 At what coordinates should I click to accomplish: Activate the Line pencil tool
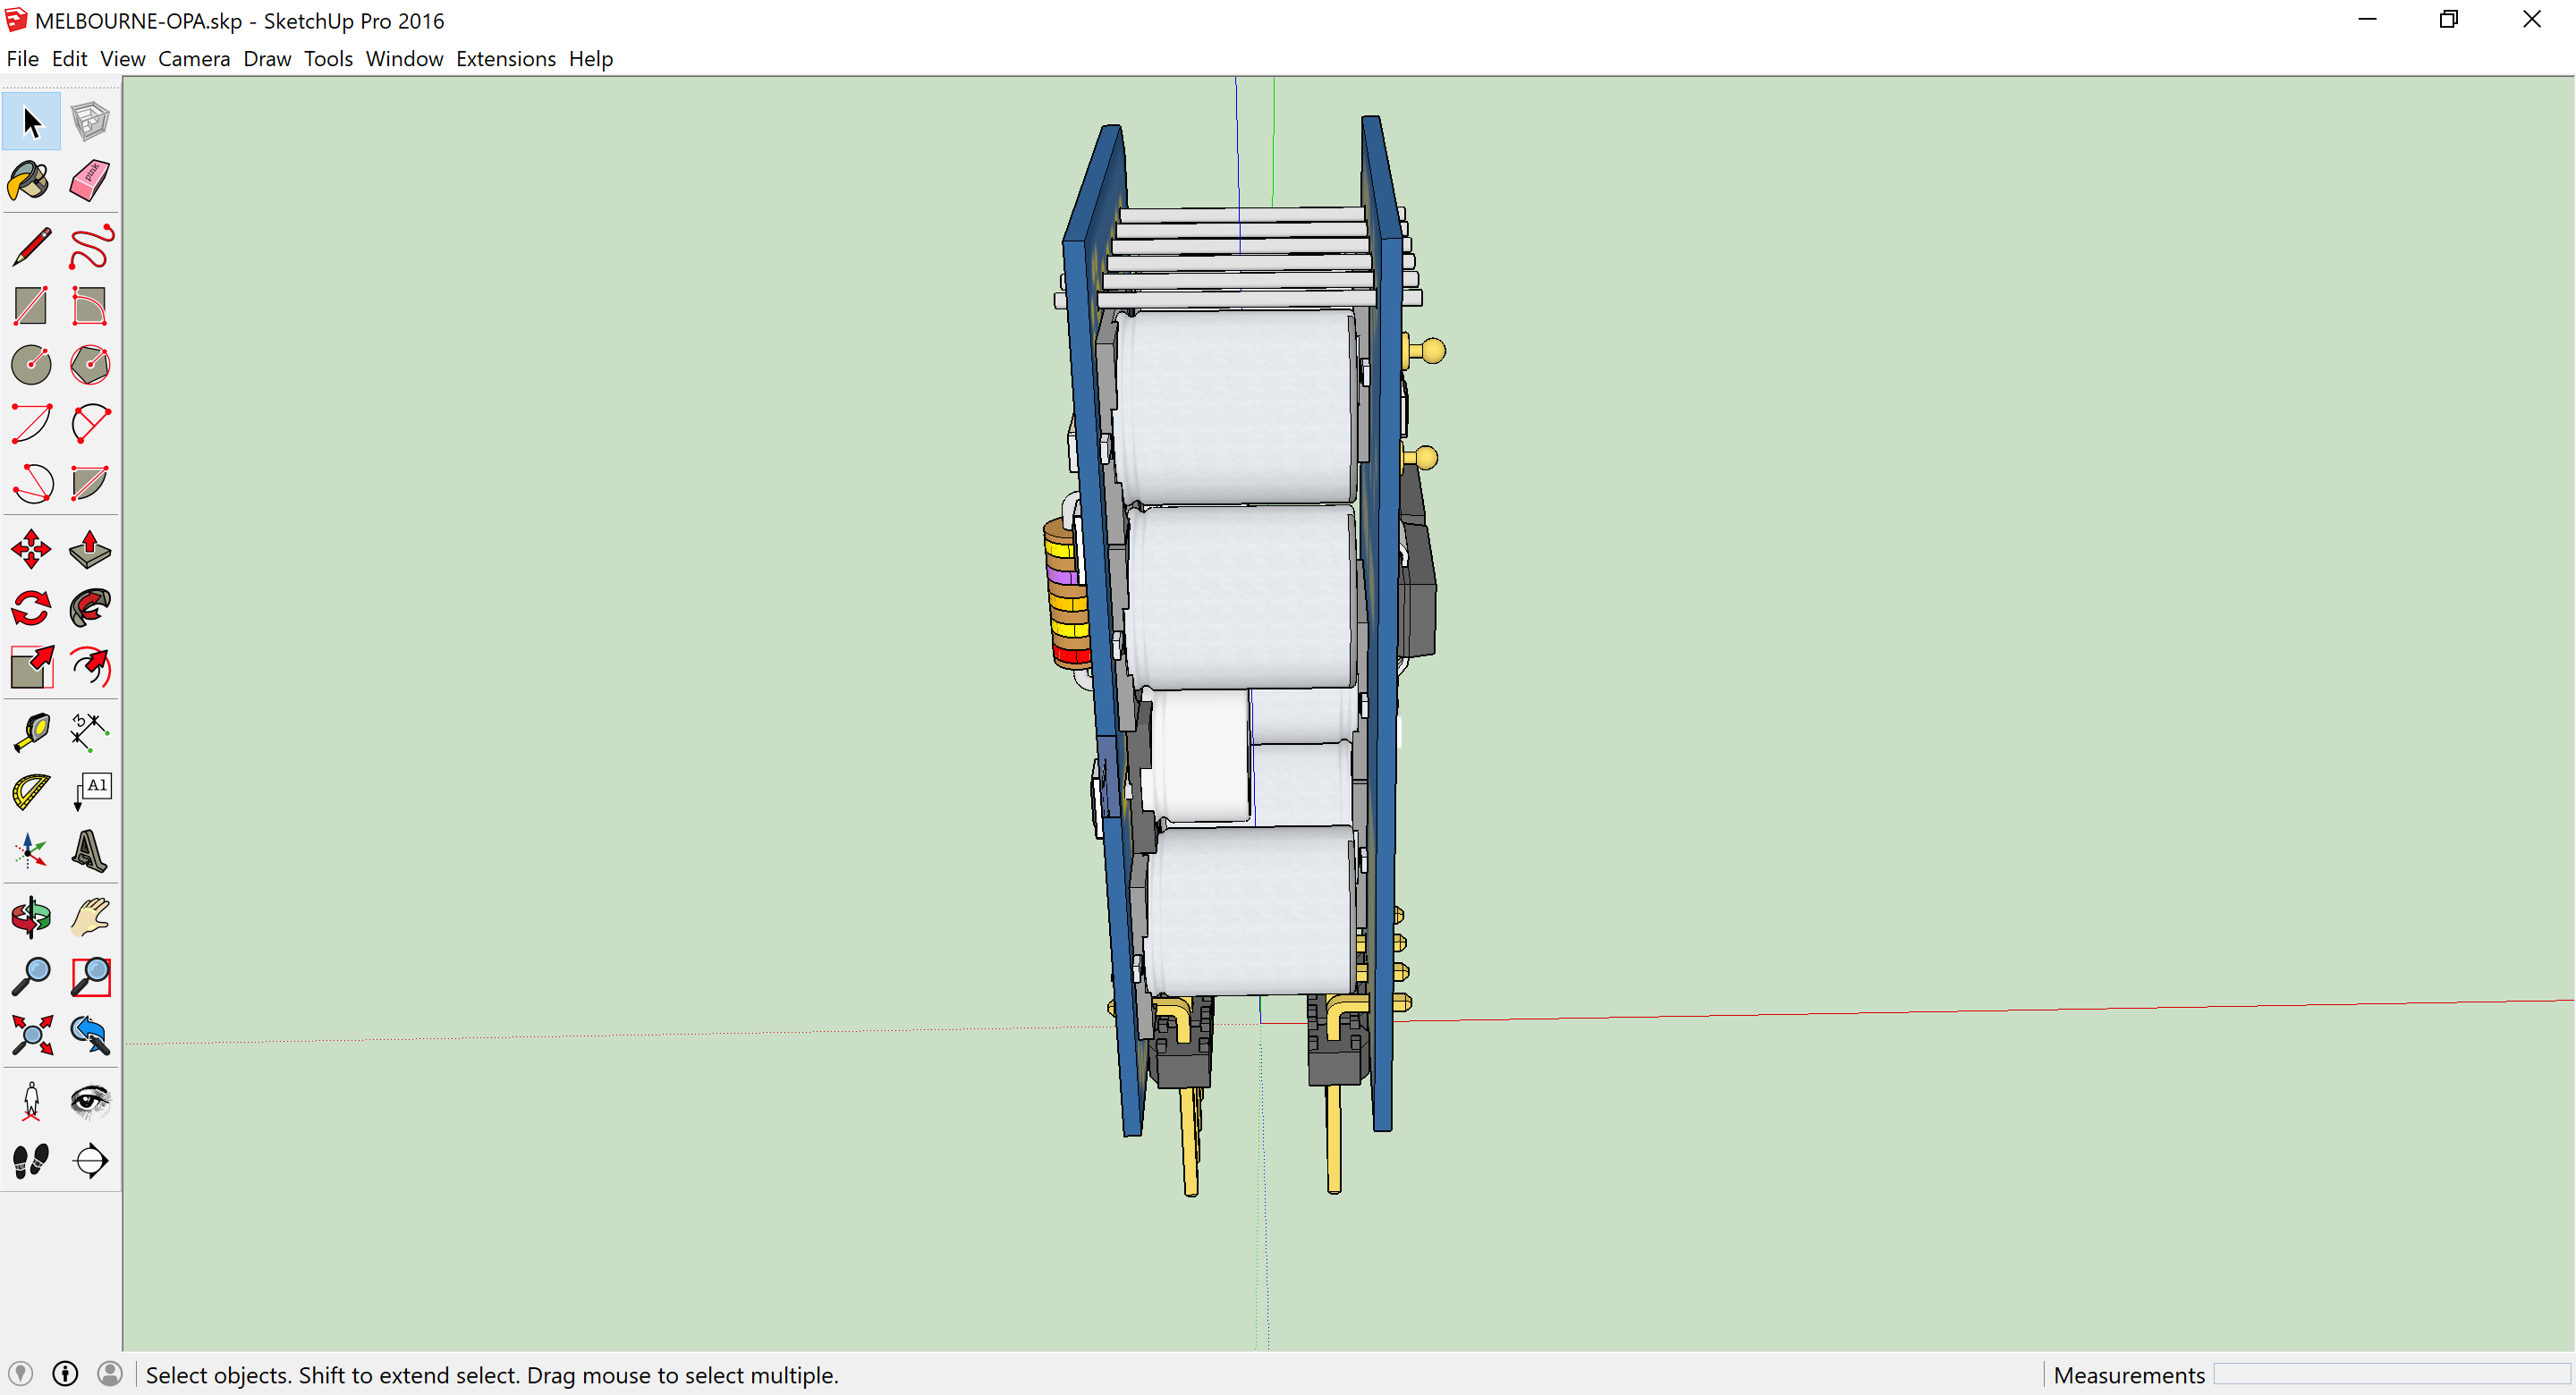click(x=31, y=247)
